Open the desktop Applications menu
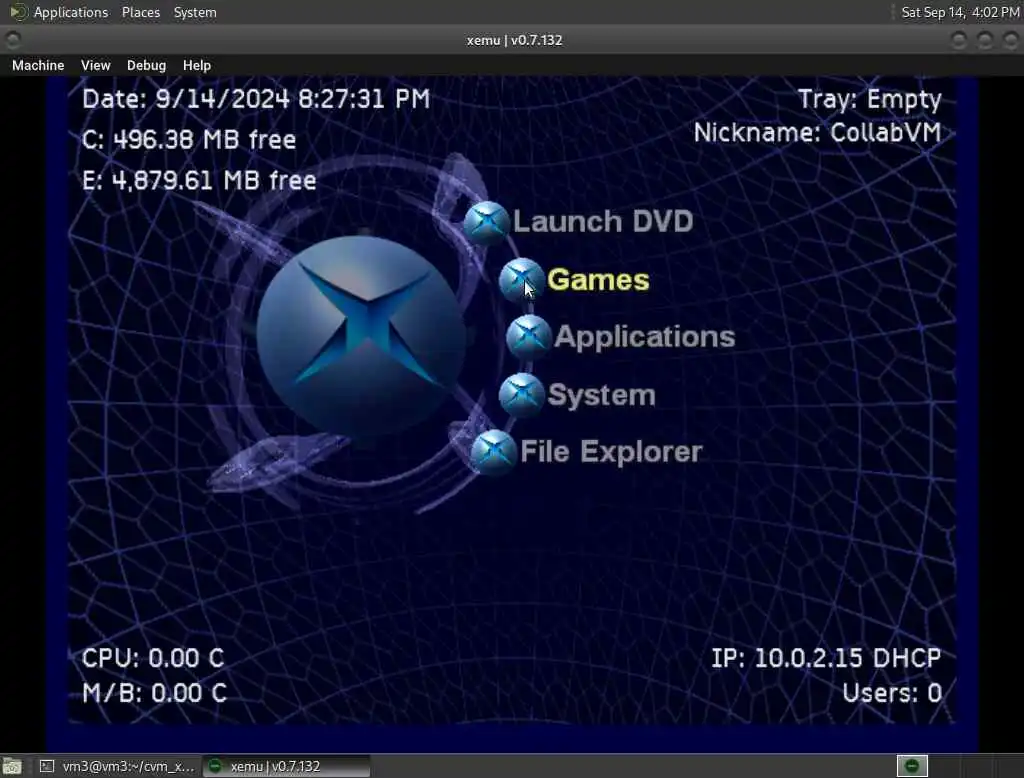The width and height of the screenshot is (1024, 778). (x=71, y=12)
